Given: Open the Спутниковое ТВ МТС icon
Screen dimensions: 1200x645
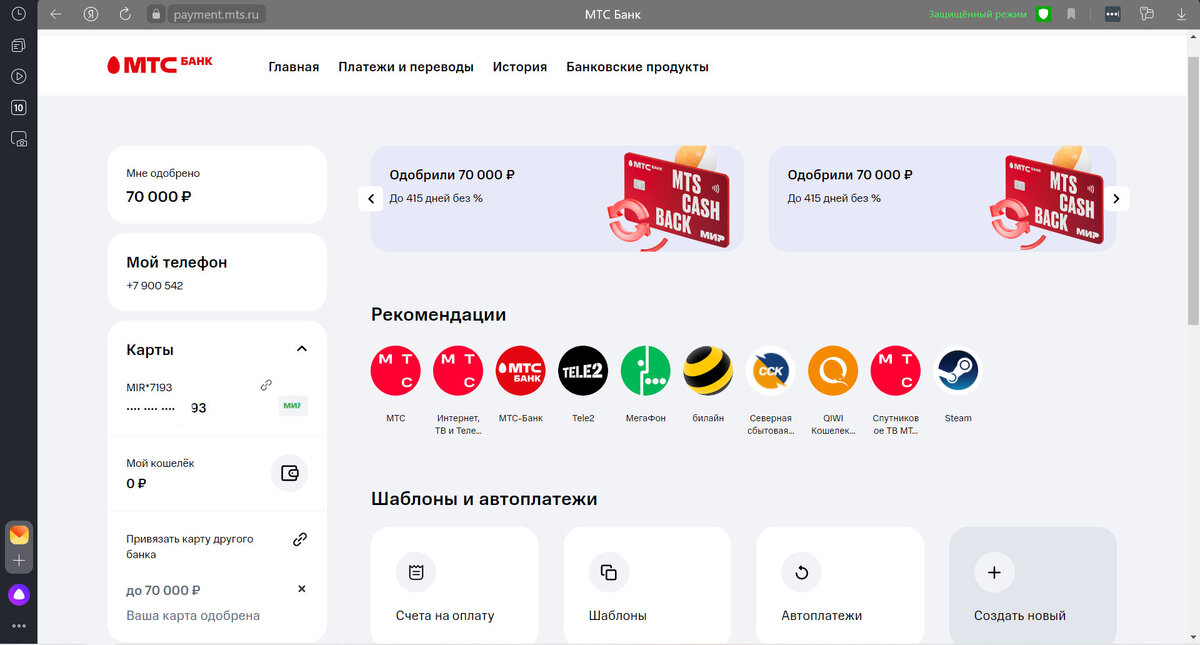Looking at the screenshot, I should (895, 371).
